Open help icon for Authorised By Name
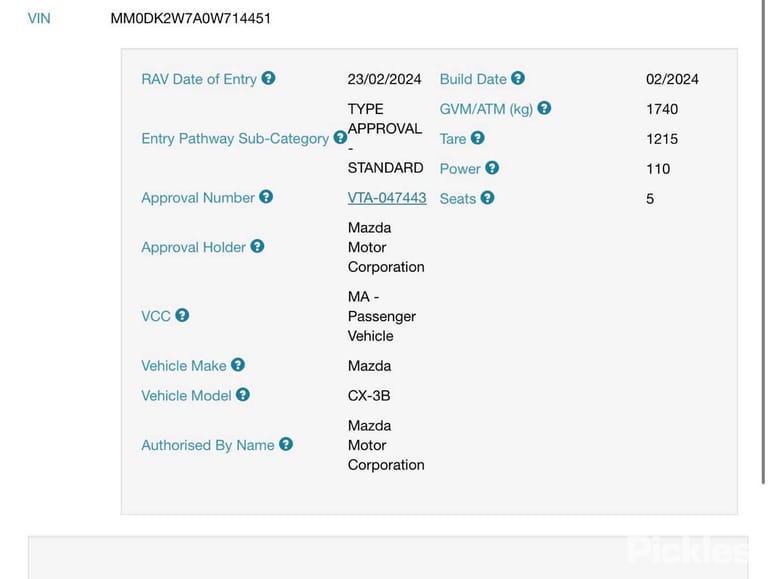768x579 pixels. [x=286, y=444]
